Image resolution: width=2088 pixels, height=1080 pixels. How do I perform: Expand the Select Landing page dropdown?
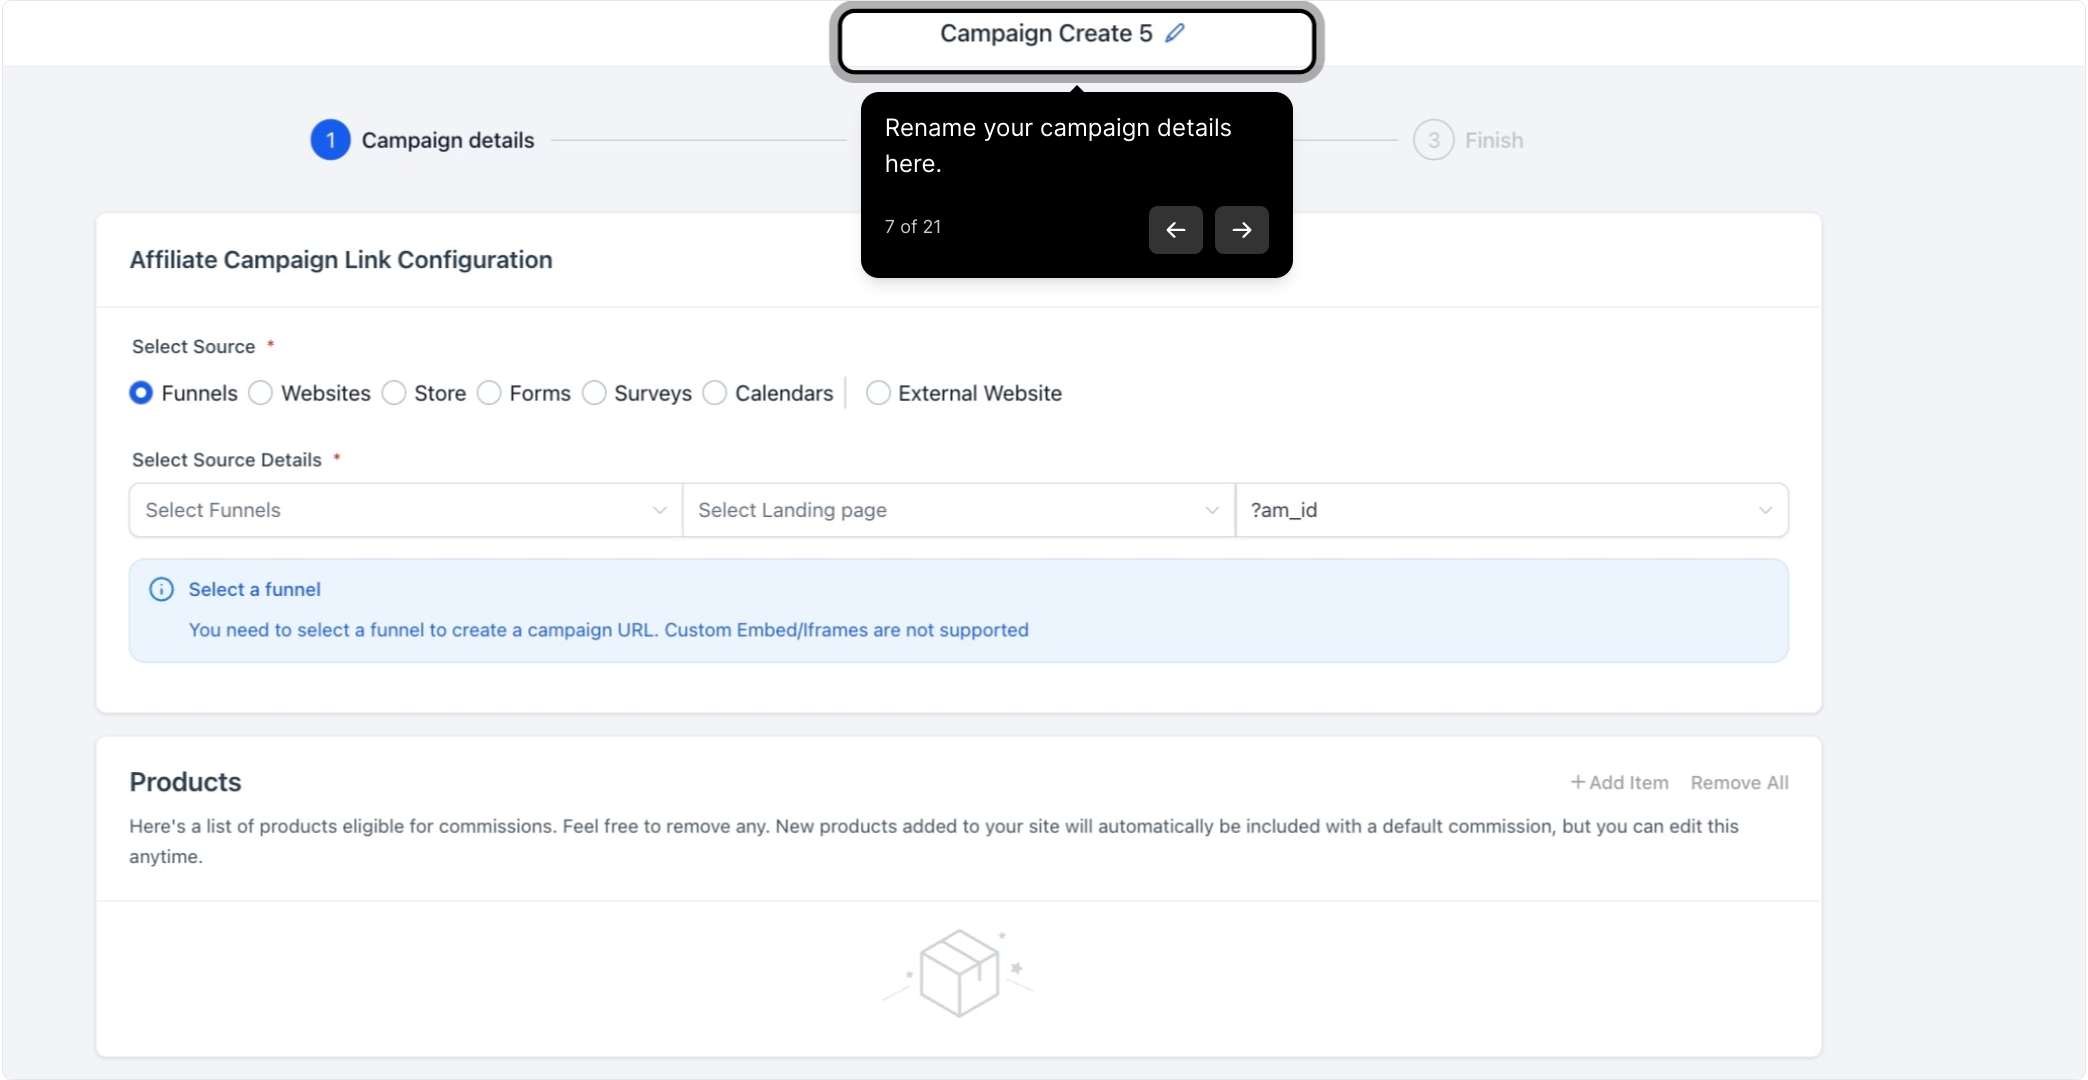tap(959, 510)
